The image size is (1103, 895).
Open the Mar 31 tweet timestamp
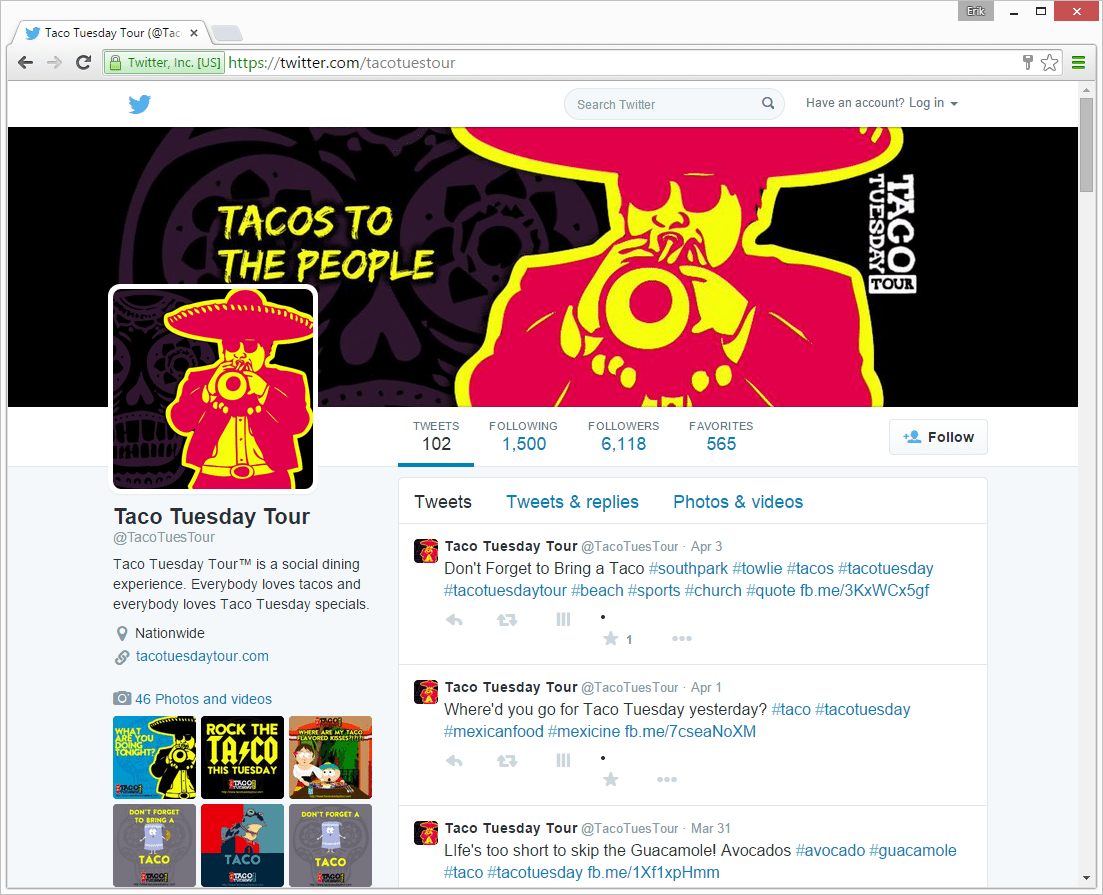[x=710, y=828]
